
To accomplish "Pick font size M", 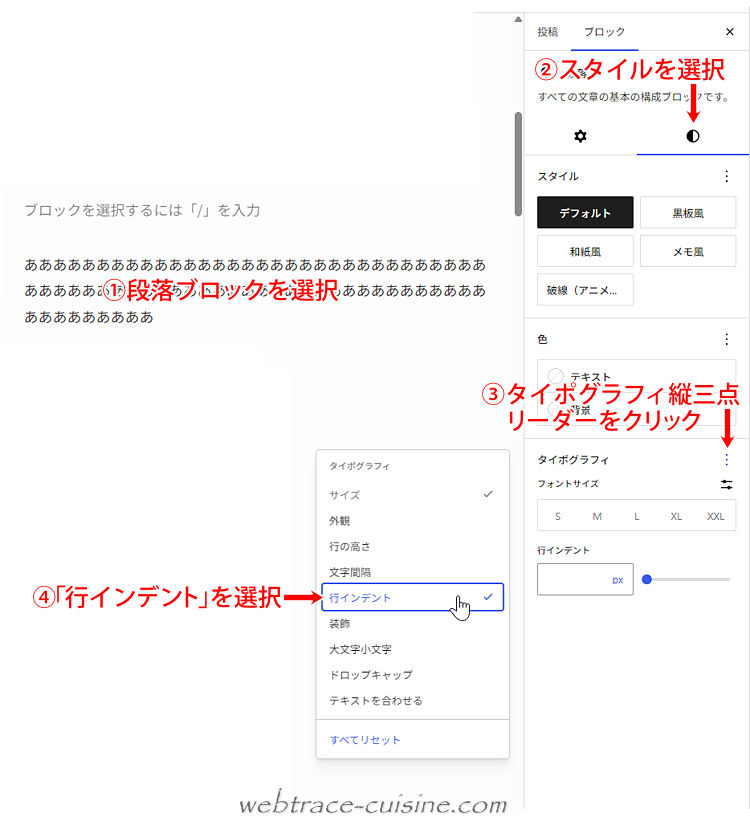I will (x=597, y=516).
